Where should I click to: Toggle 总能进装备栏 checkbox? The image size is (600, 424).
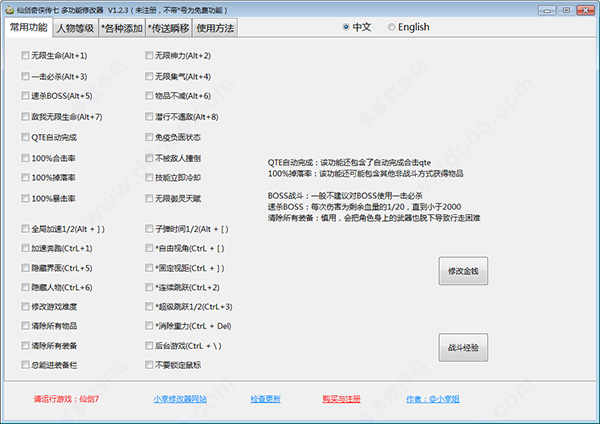pyautogui.click(x=25, y=365)
